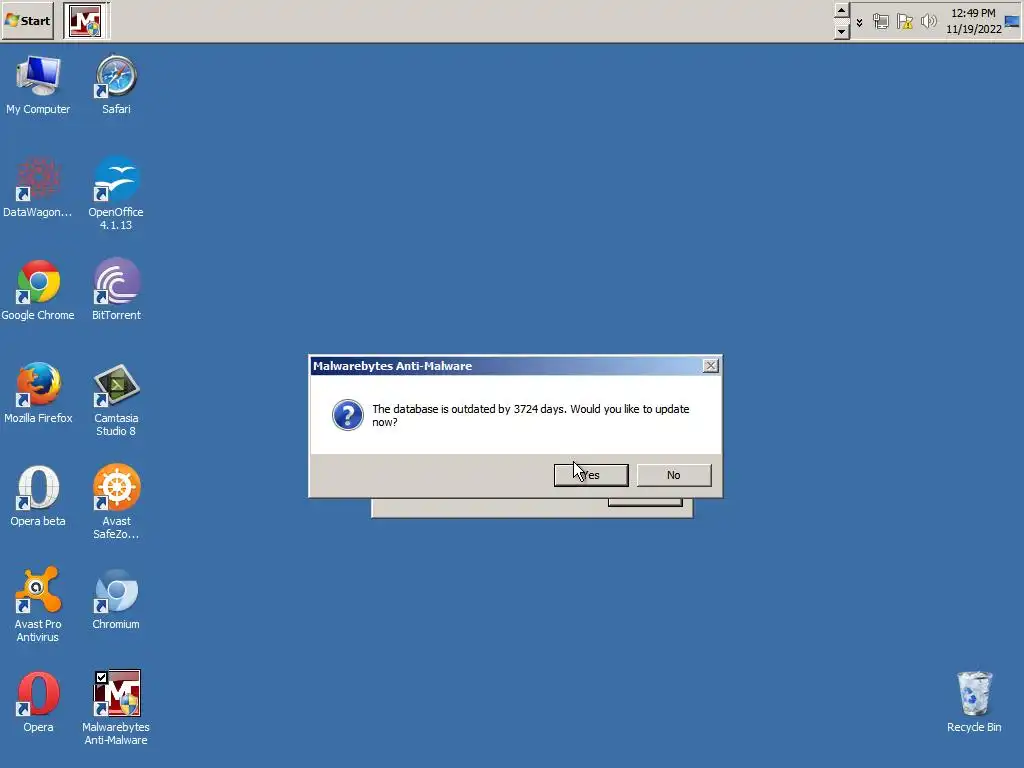The width and height of the screenshot is (1024, 768).
Task: Select the red Opera desktop icon
Action: click(x=38, y=702)
